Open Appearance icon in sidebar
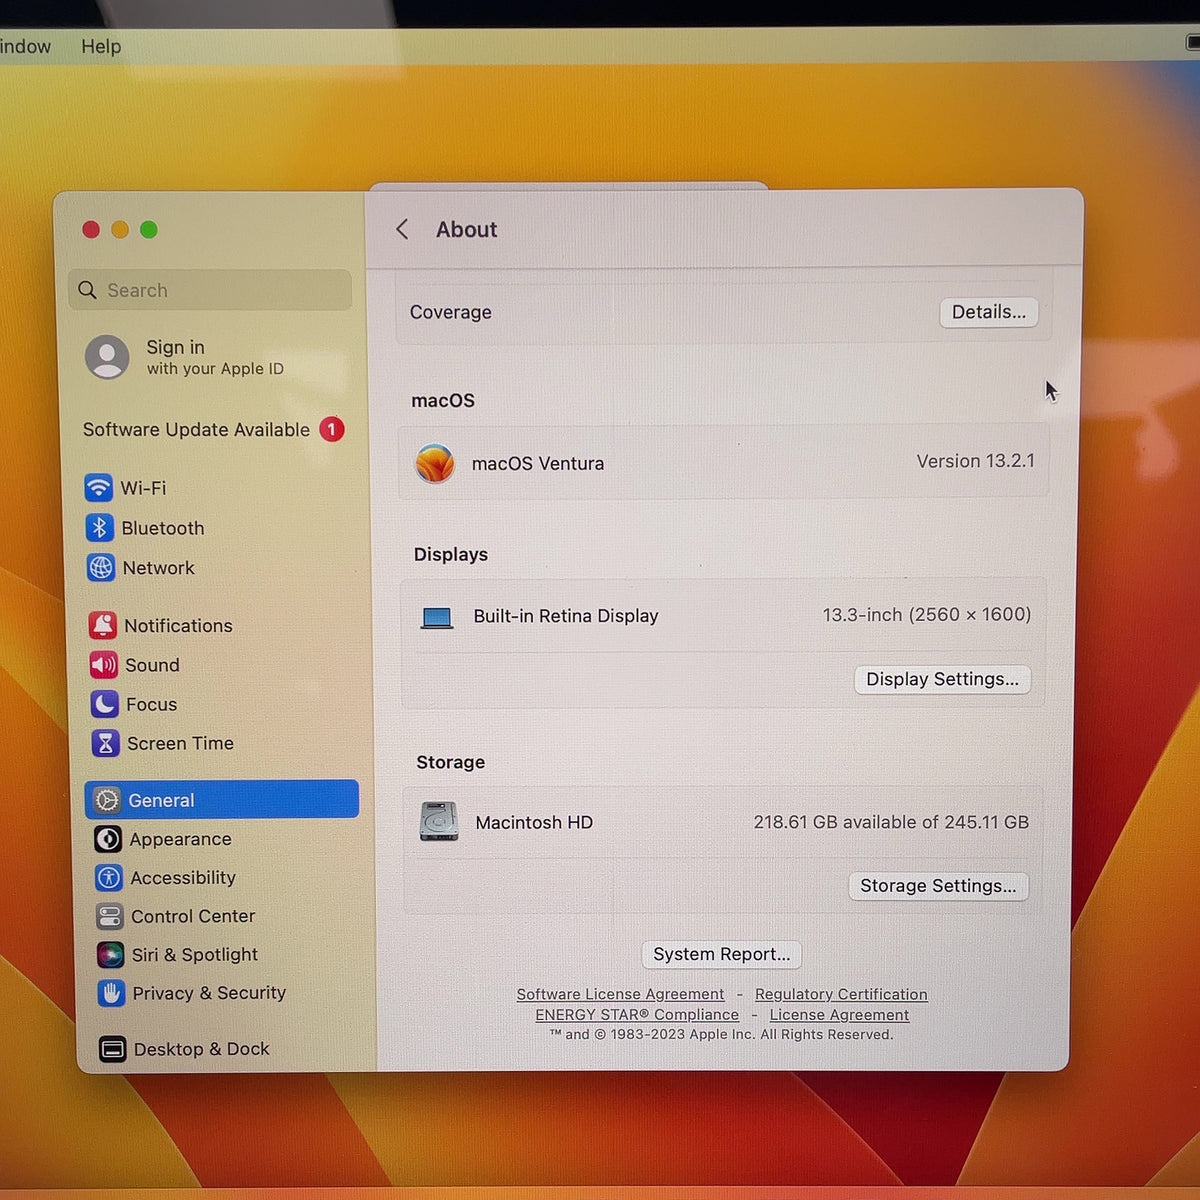 [x=107, y=839]
